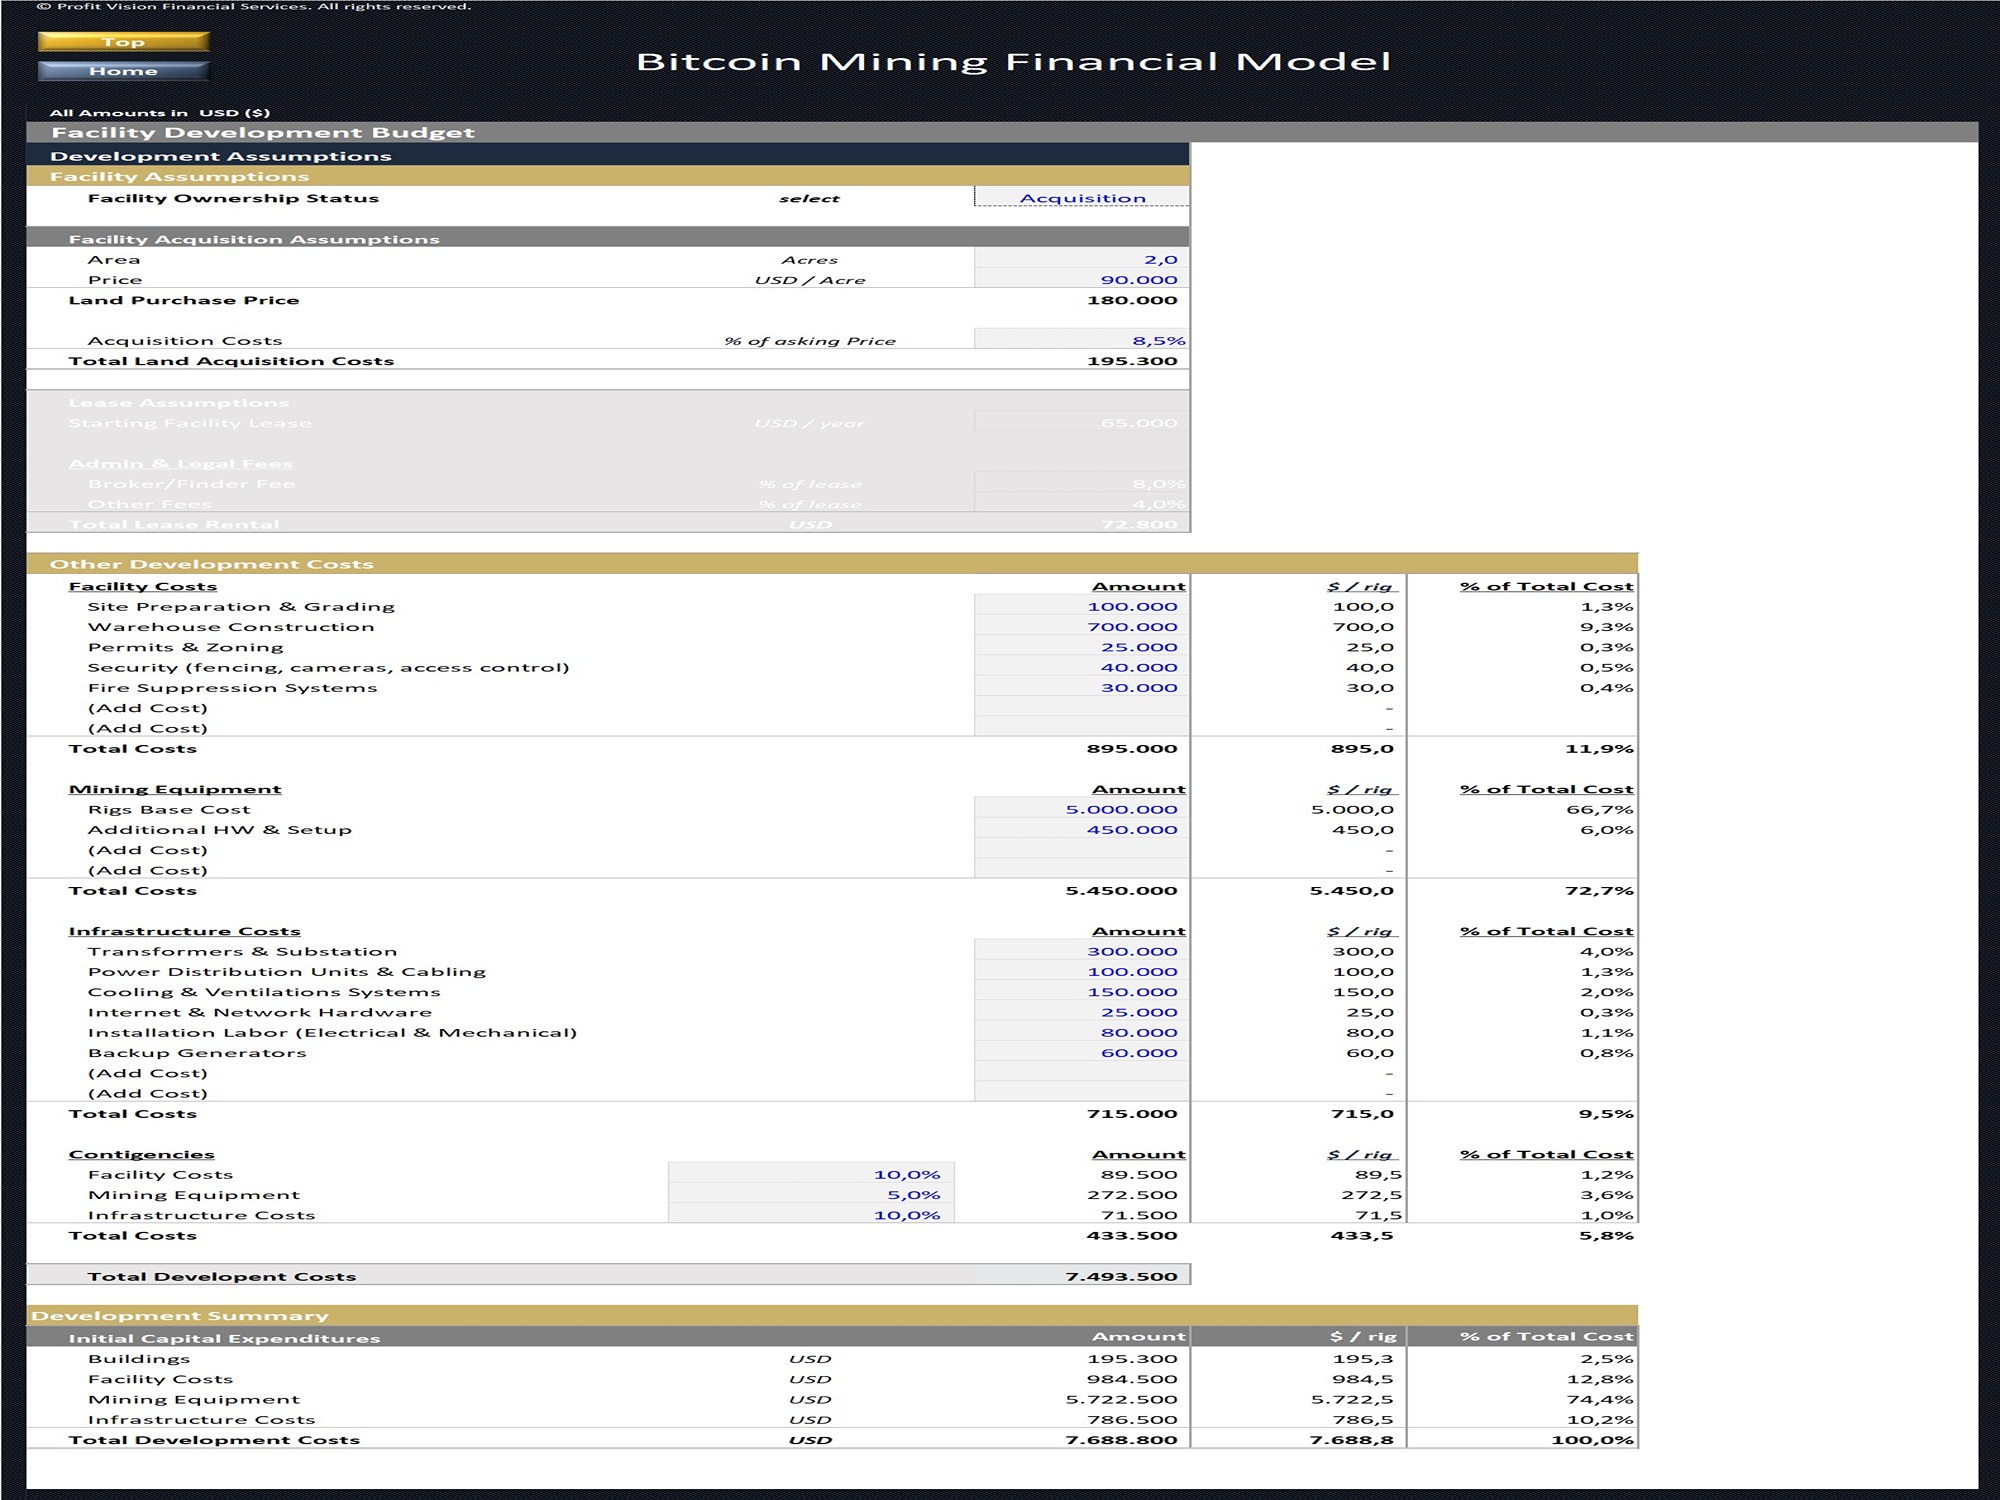Click the Rigs Base Cost amount cell
Screen dimensions: 2000x1500
pos(1080,809)
